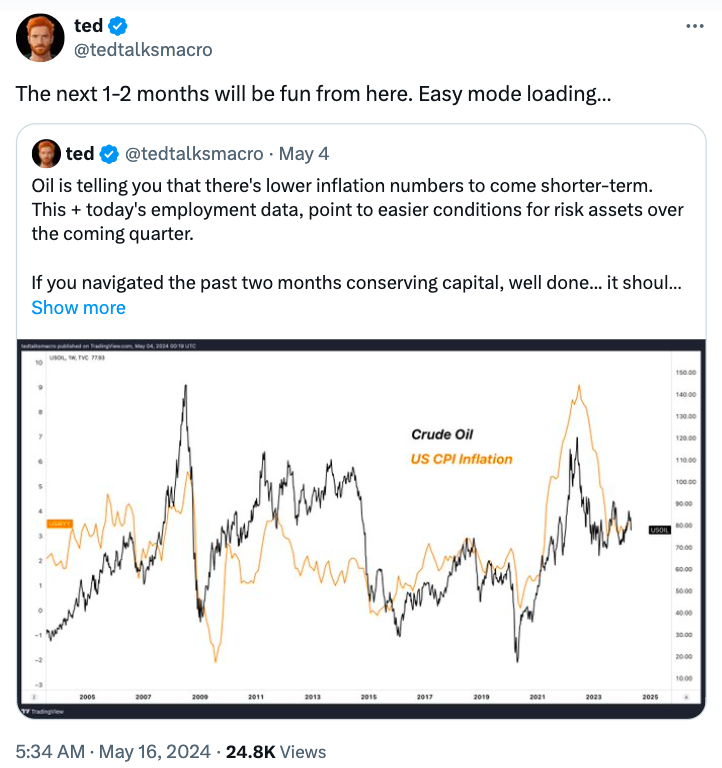
Task: Open the quoted tweet's May 4 date
Action: [304, 154]
